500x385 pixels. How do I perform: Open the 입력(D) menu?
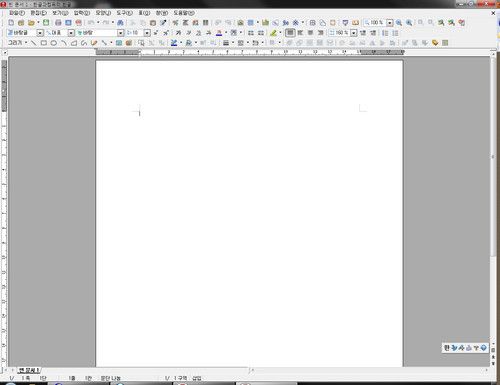point(82,13)
